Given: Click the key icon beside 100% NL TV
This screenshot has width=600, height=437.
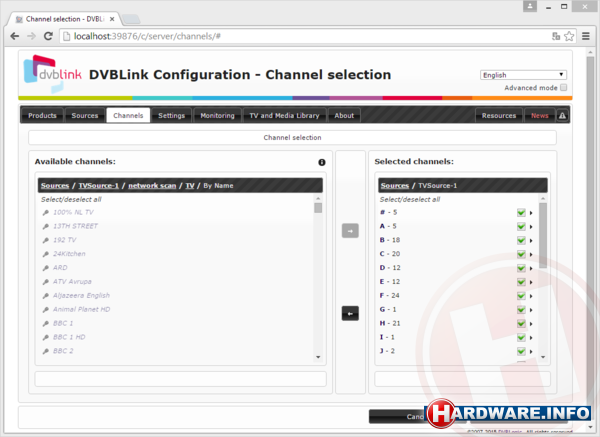Looking at the screenshot, I should click(46, 213).
